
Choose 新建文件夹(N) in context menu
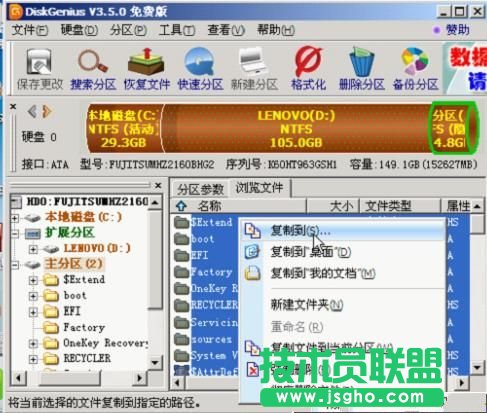pyautogui.click(x=343, y=304)
